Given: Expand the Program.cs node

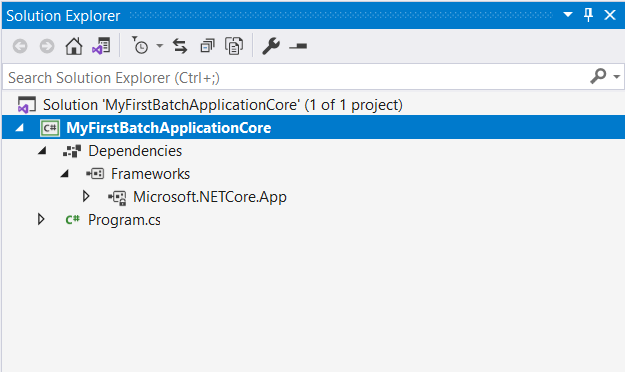Looking at the screenshot, I should click(x=41, y=219).
